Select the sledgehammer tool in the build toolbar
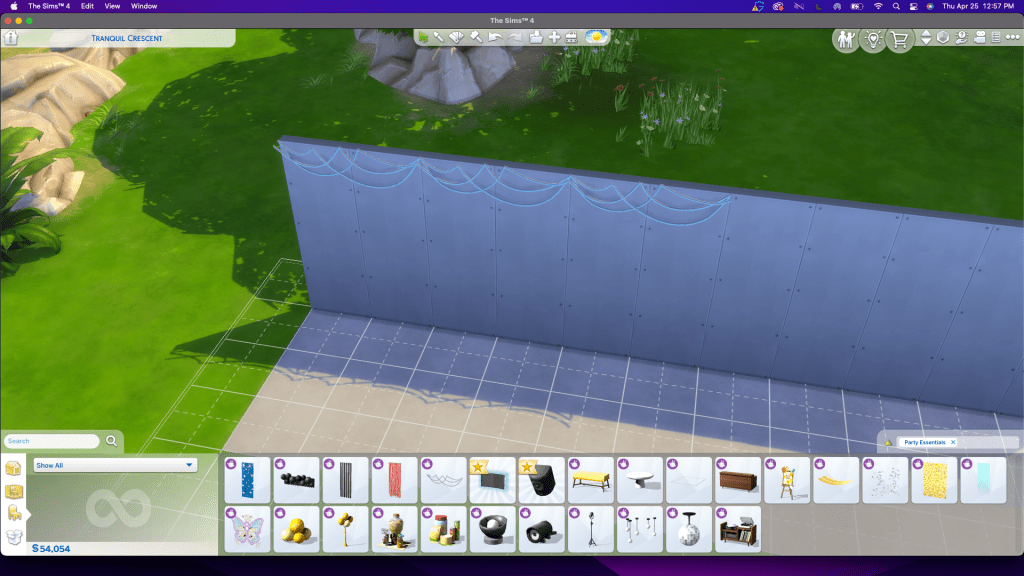This screenshot has width=1024, height=576. pyautogui.click(x=476, y=38)
